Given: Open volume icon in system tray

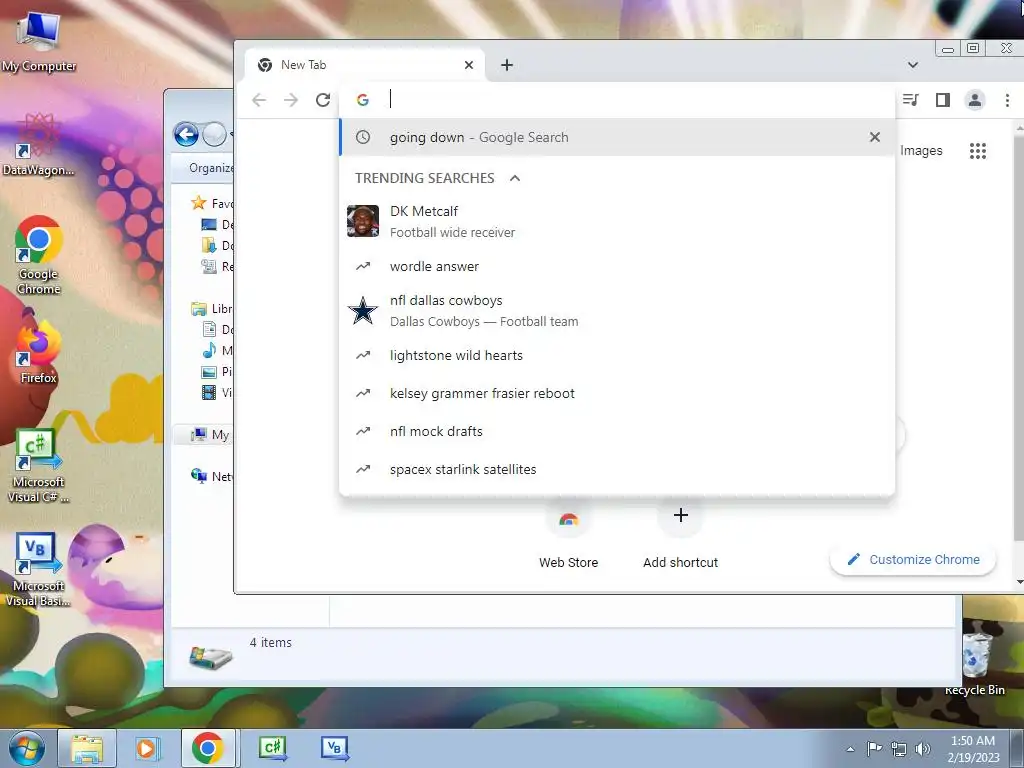Looking at the screenshot, I should point(923,749).
